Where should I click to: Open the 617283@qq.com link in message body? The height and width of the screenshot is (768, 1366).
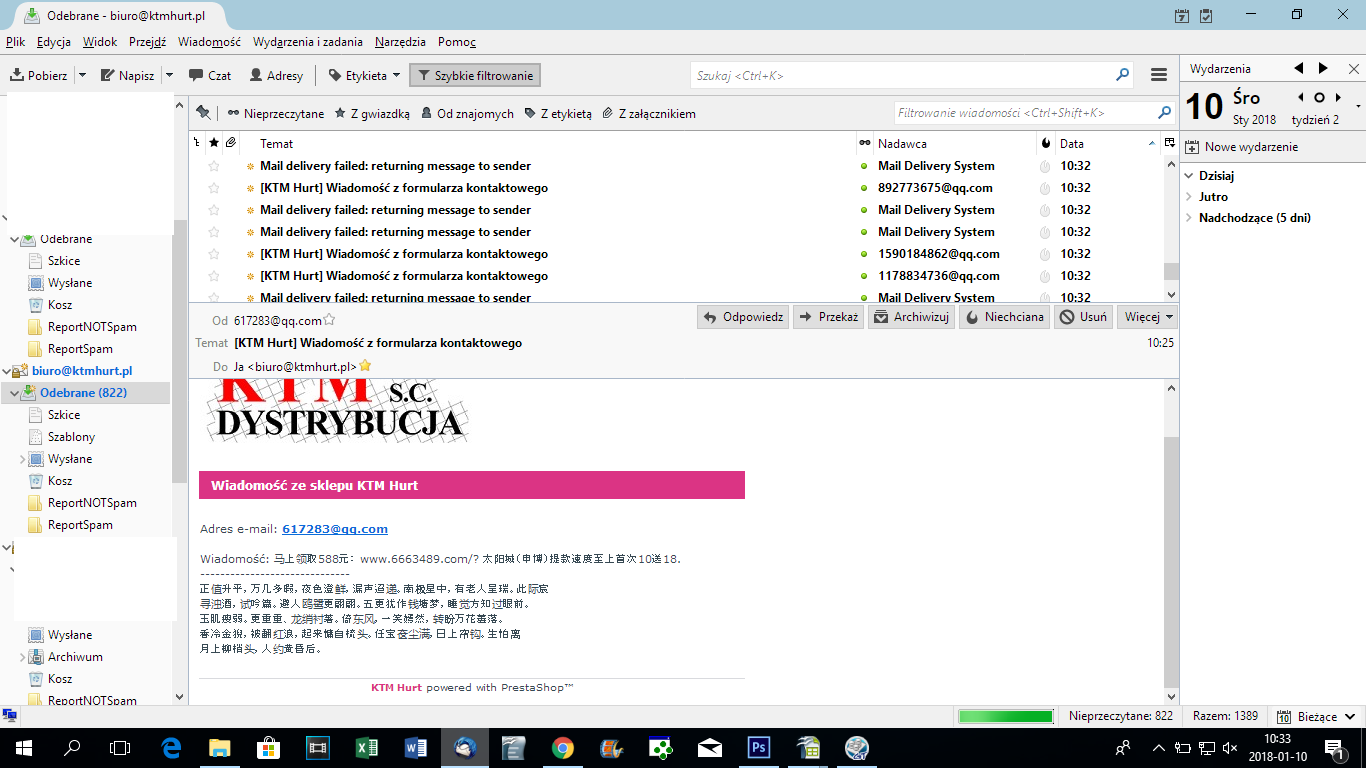(x=335, y=529)
